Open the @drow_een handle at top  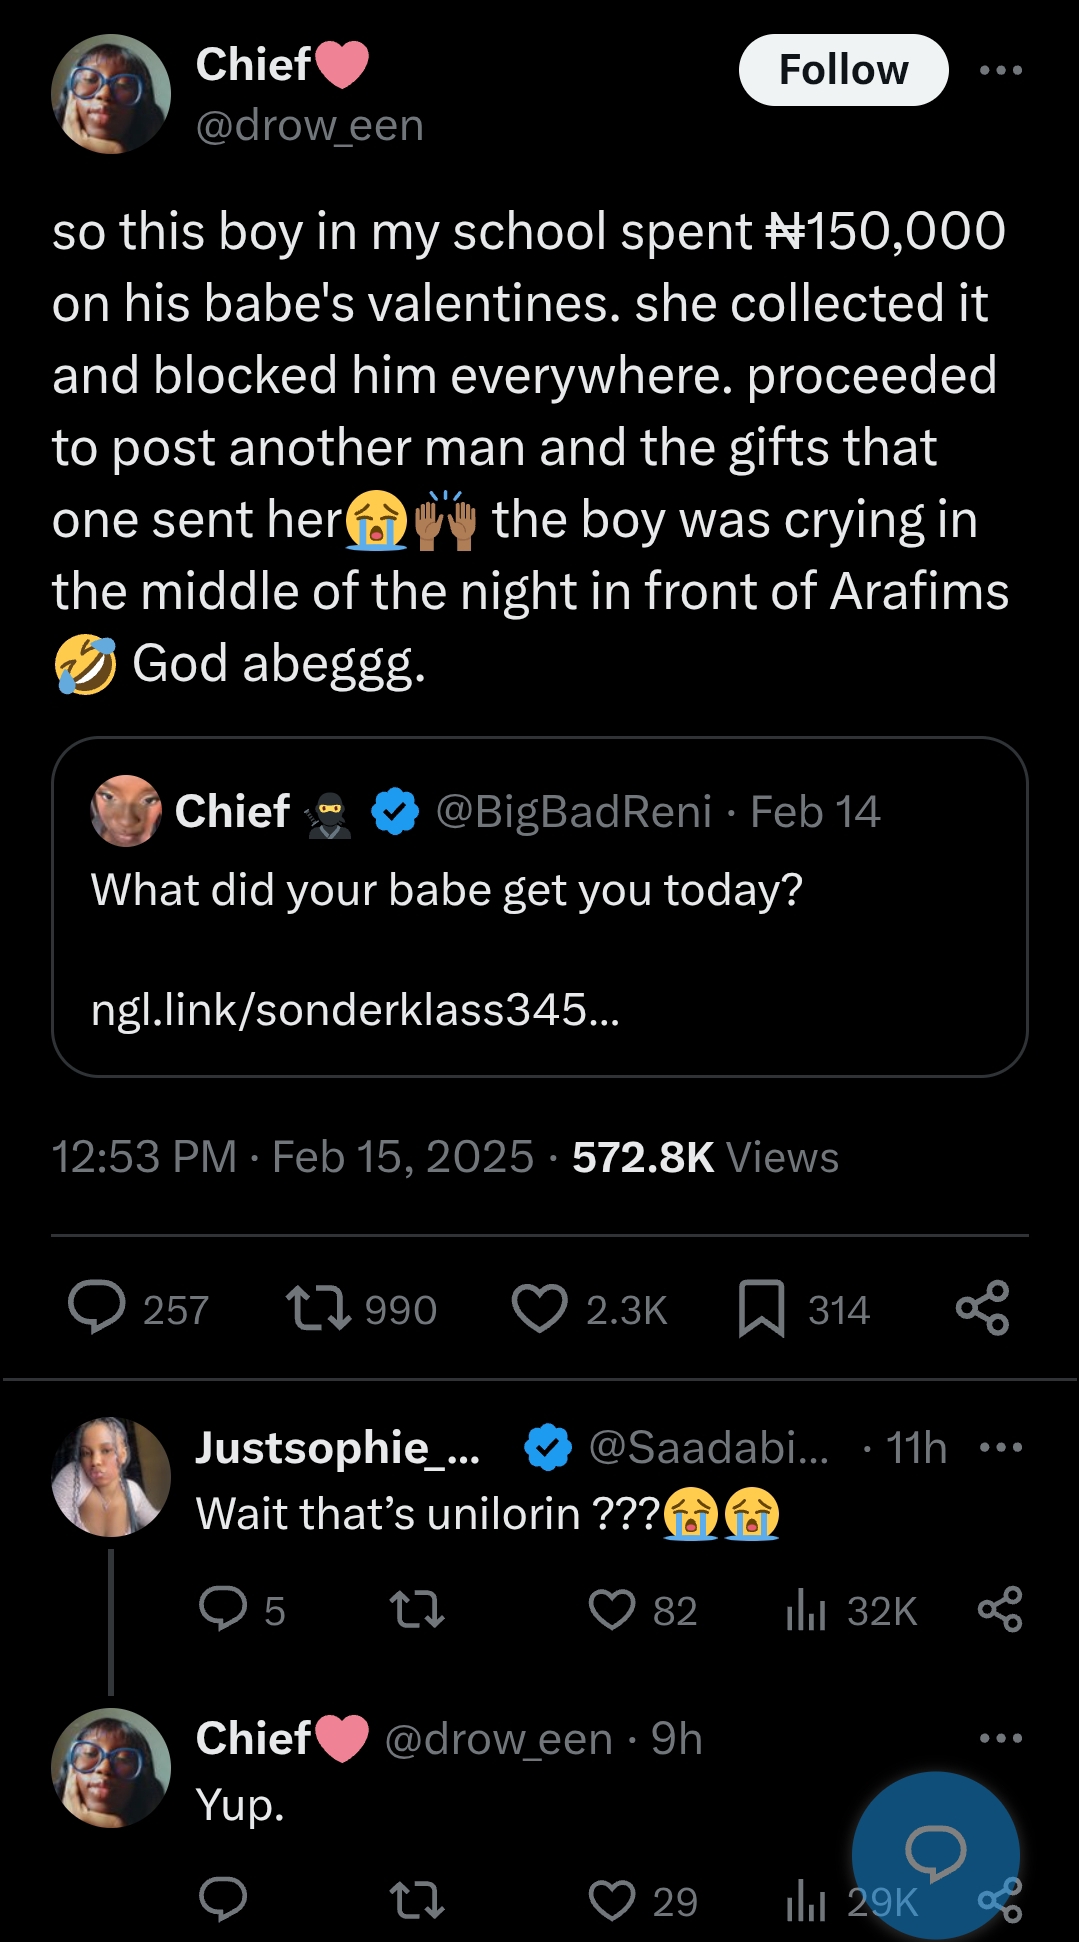coord(310,126)
